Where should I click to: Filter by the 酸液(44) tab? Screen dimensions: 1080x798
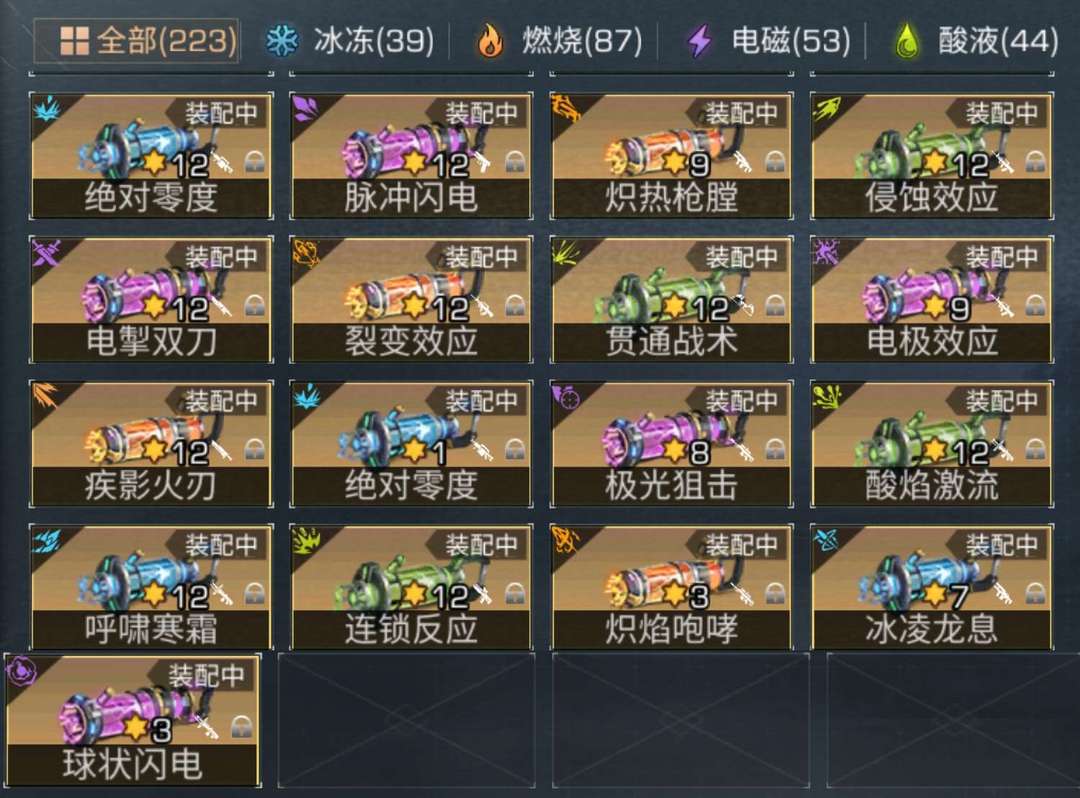click(x=975, y=41)
